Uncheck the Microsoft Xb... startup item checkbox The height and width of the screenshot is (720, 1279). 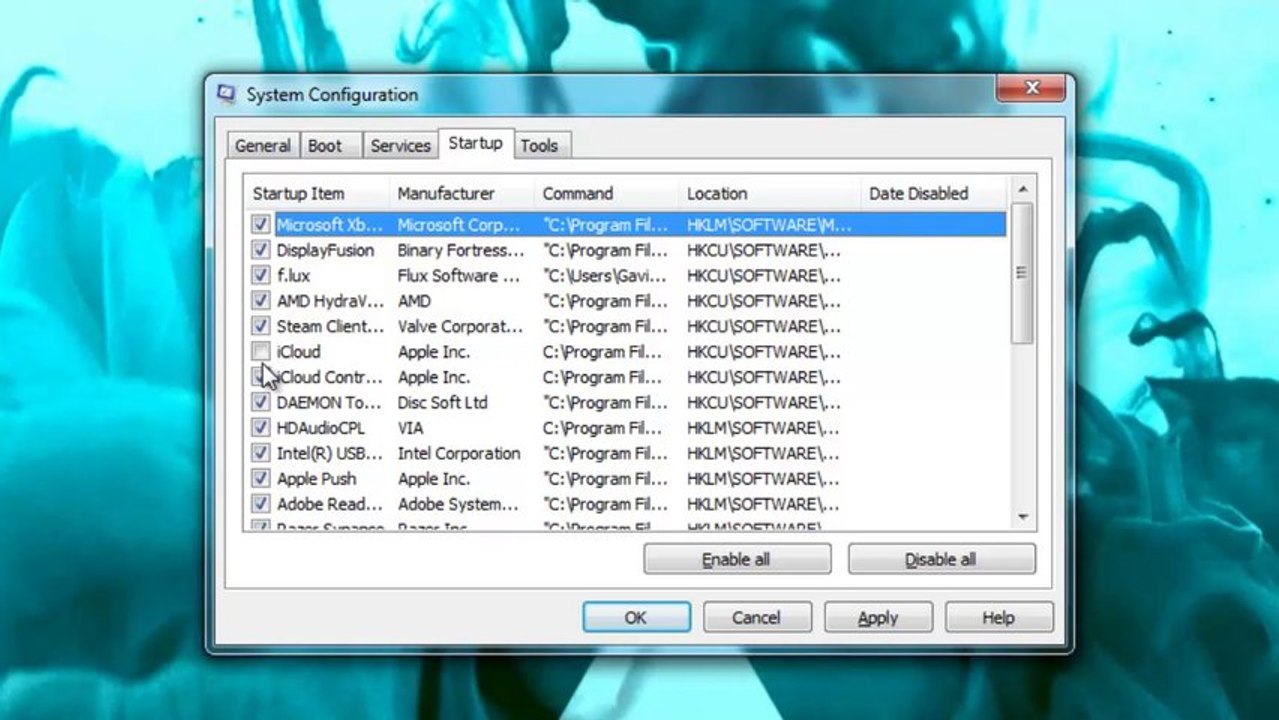pos(261,225)
